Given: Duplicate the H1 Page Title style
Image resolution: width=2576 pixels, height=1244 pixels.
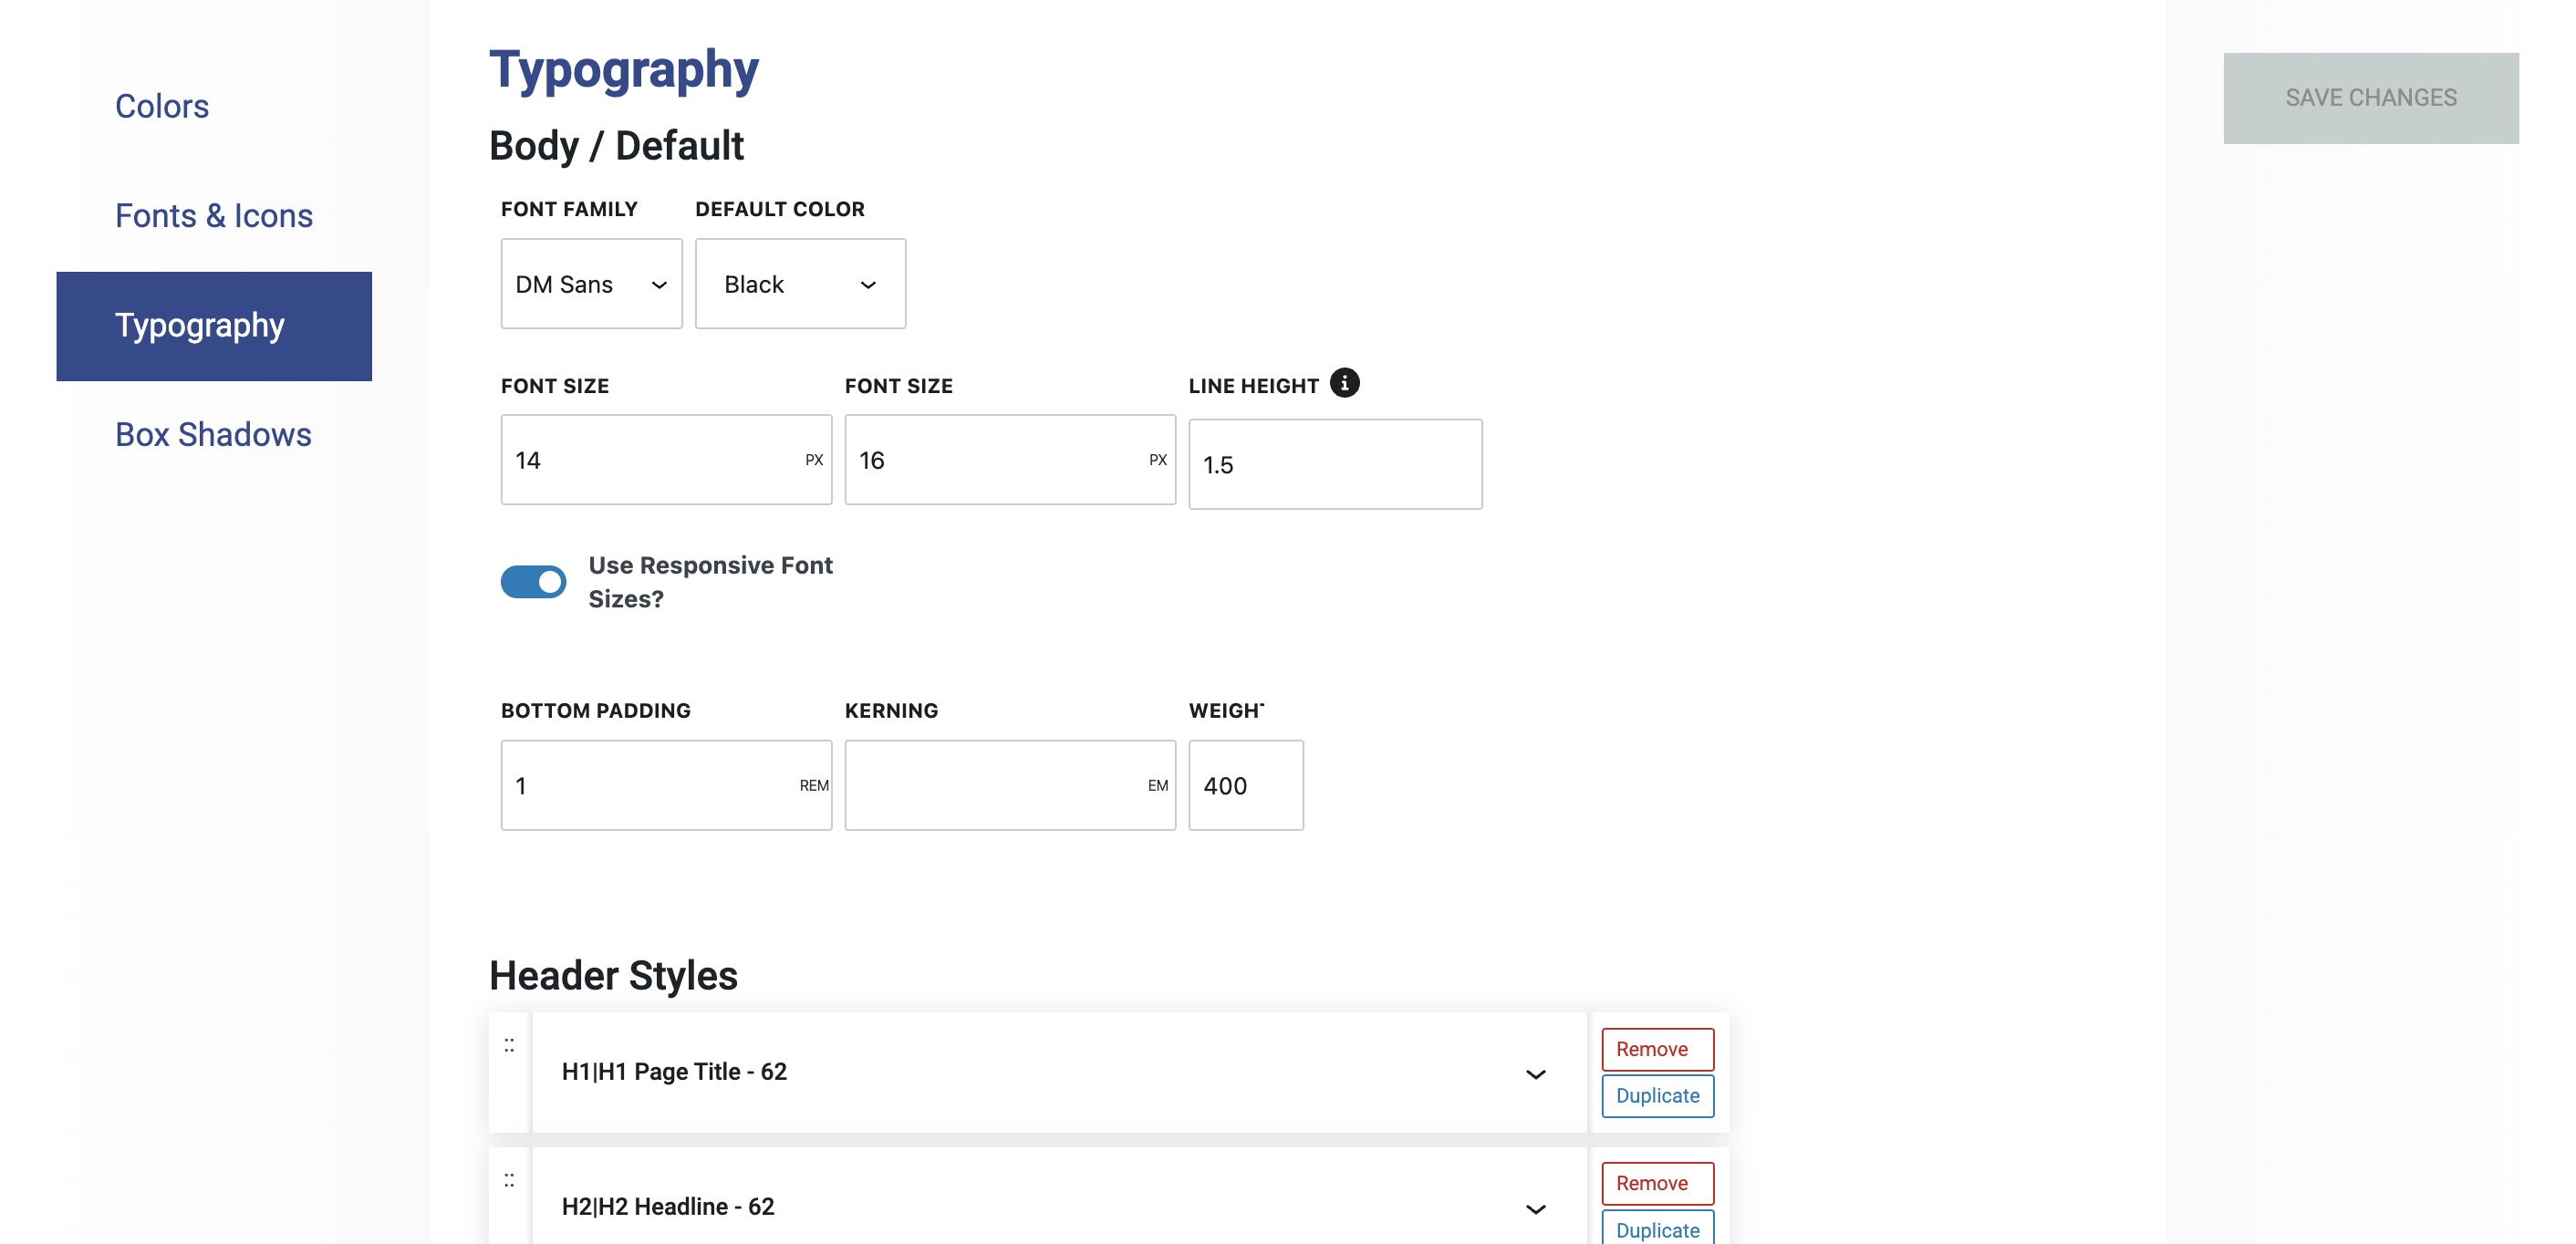Looking at the screenshot, I should click(x=1657, y=1096).
